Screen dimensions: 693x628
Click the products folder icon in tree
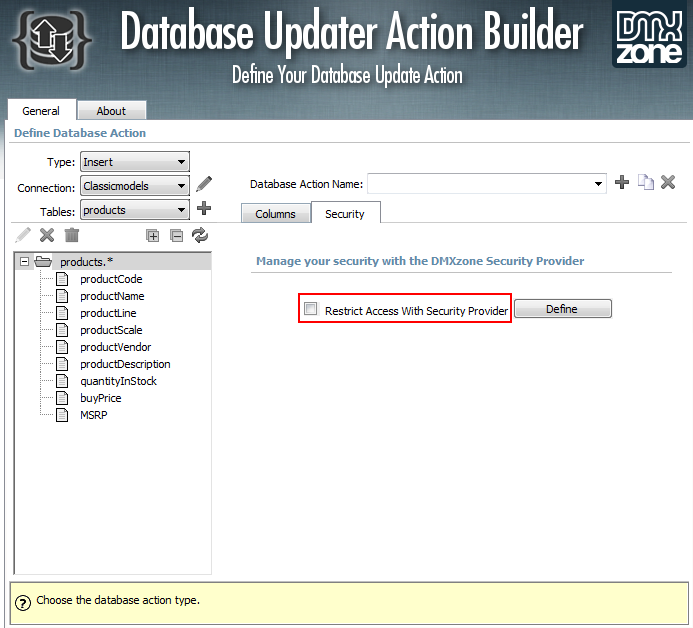pyautogui.click(x=43, y=261)
